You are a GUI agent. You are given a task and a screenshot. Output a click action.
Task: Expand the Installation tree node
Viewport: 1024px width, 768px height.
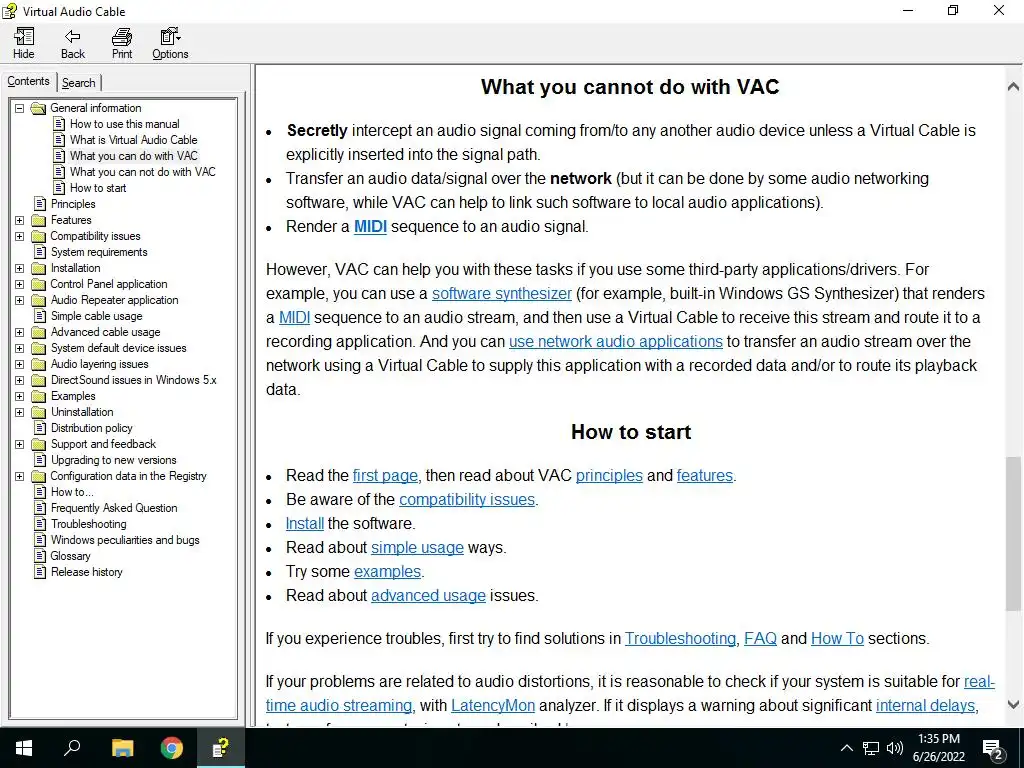click(x=20, y=268)
